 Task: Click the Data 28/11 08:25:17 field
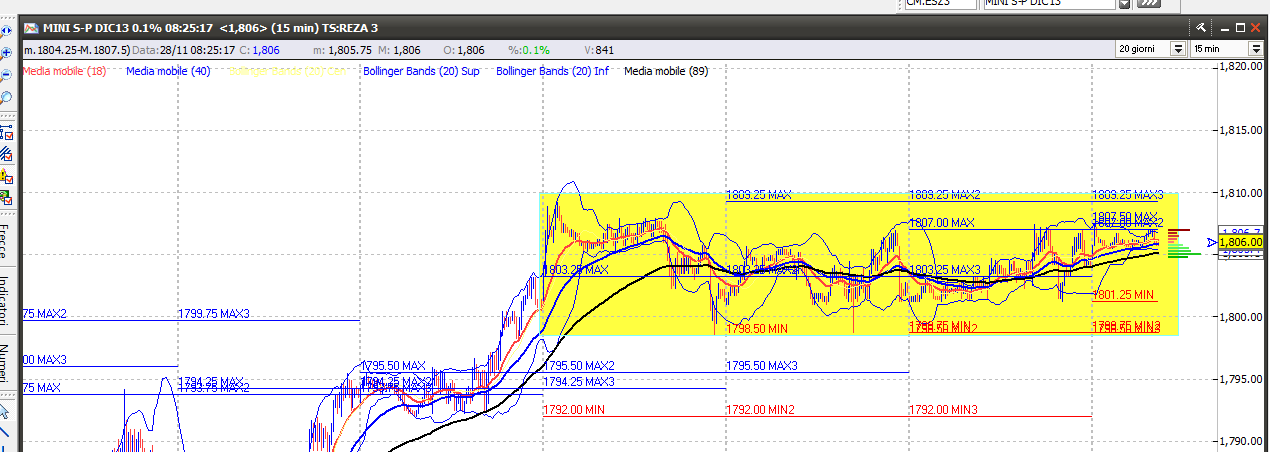pyautogui.click(x=184, y=49)
